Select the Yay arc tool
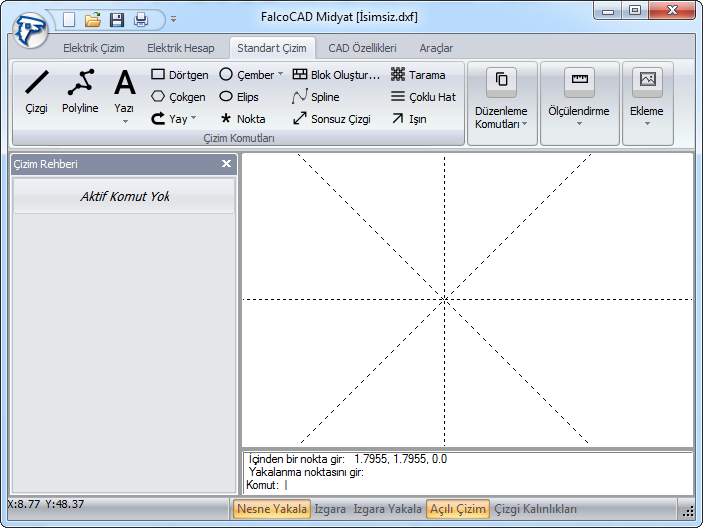This screenshot has width=703, height=528. [169, 119]
